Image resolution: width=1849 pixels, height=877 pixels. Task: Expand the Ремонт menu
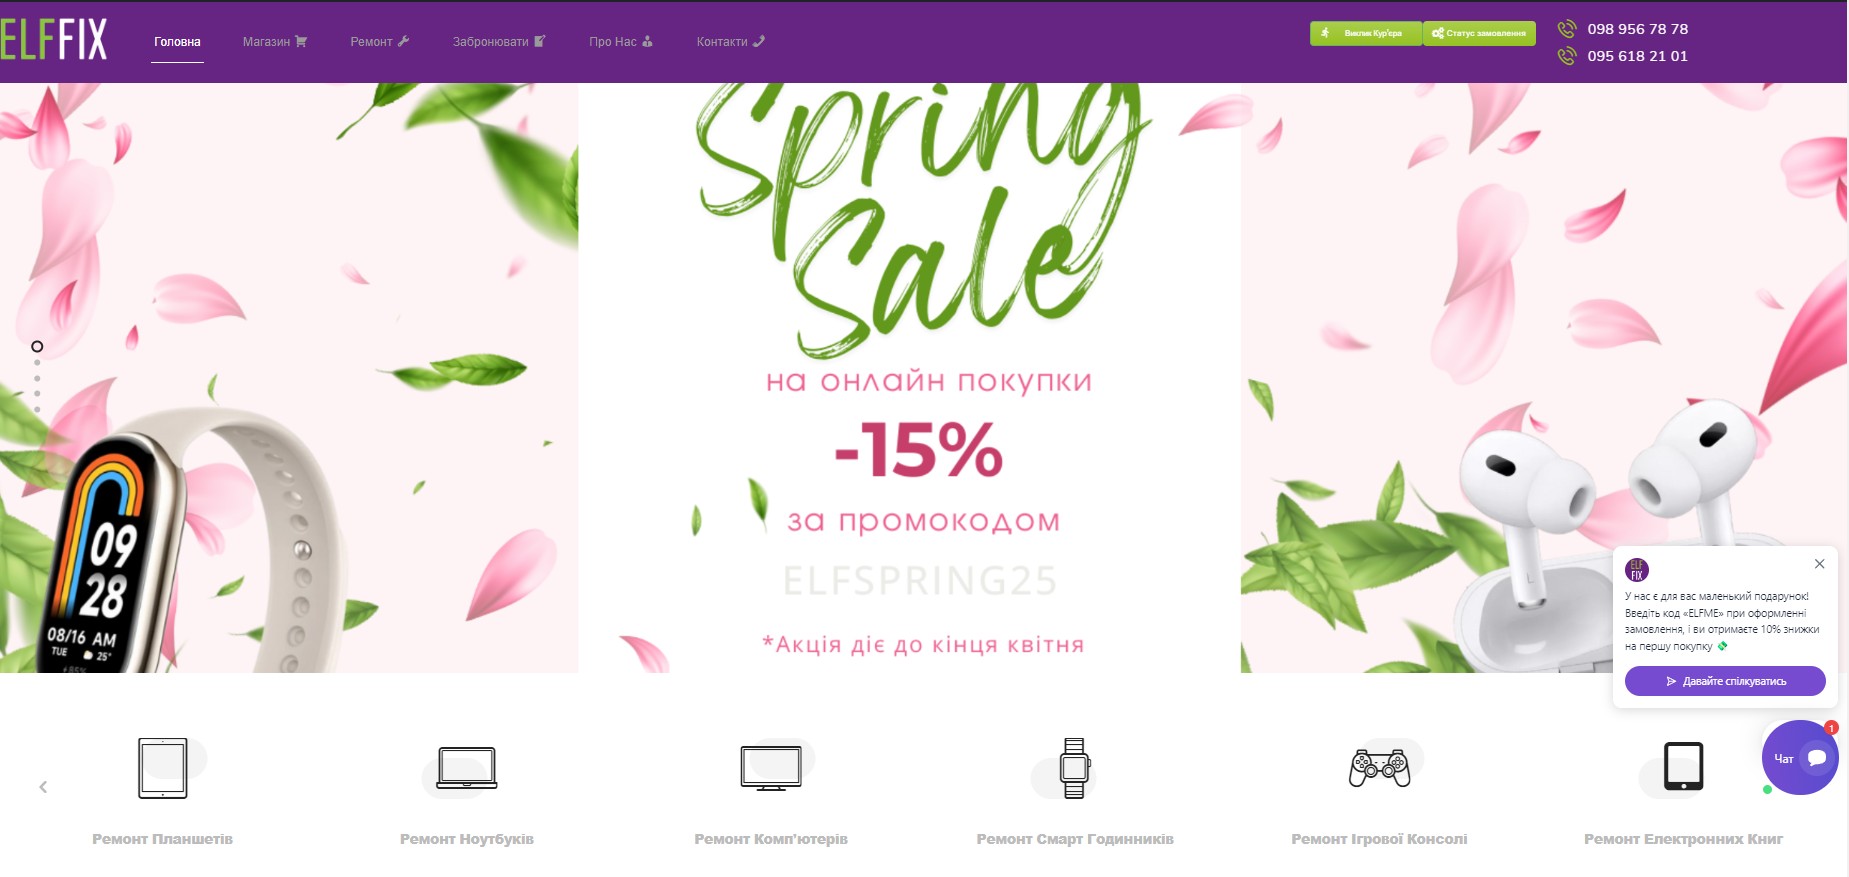click(x=380, y=42)
